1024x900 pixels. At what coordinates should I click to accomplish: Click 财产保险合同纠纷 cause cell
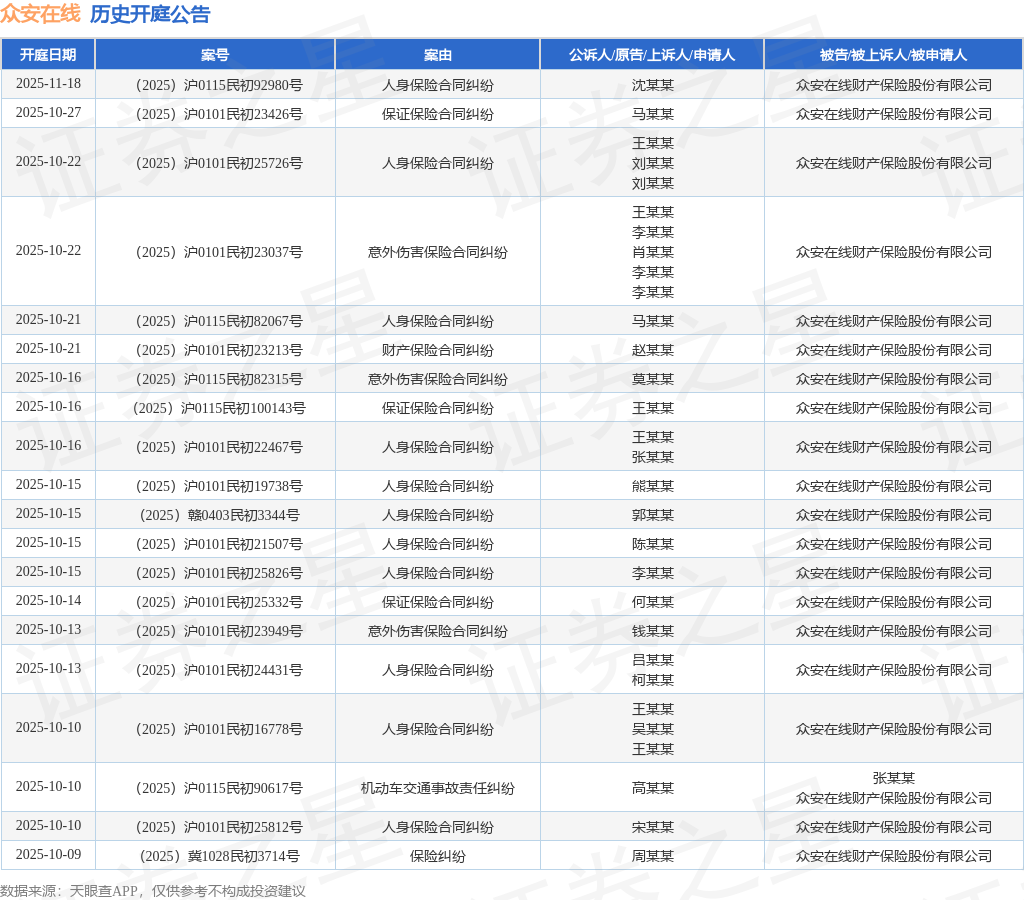(x=438, y=349)
